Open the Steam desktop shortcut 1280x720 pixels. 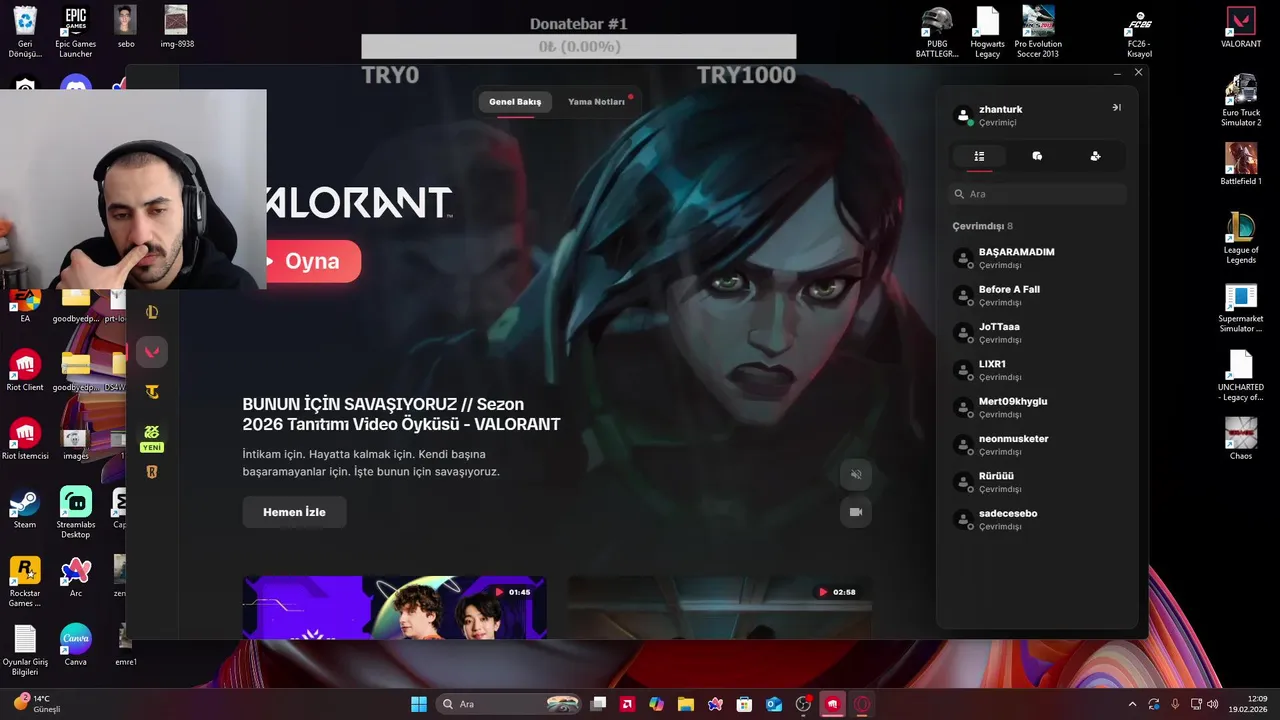tap(25, 508)
